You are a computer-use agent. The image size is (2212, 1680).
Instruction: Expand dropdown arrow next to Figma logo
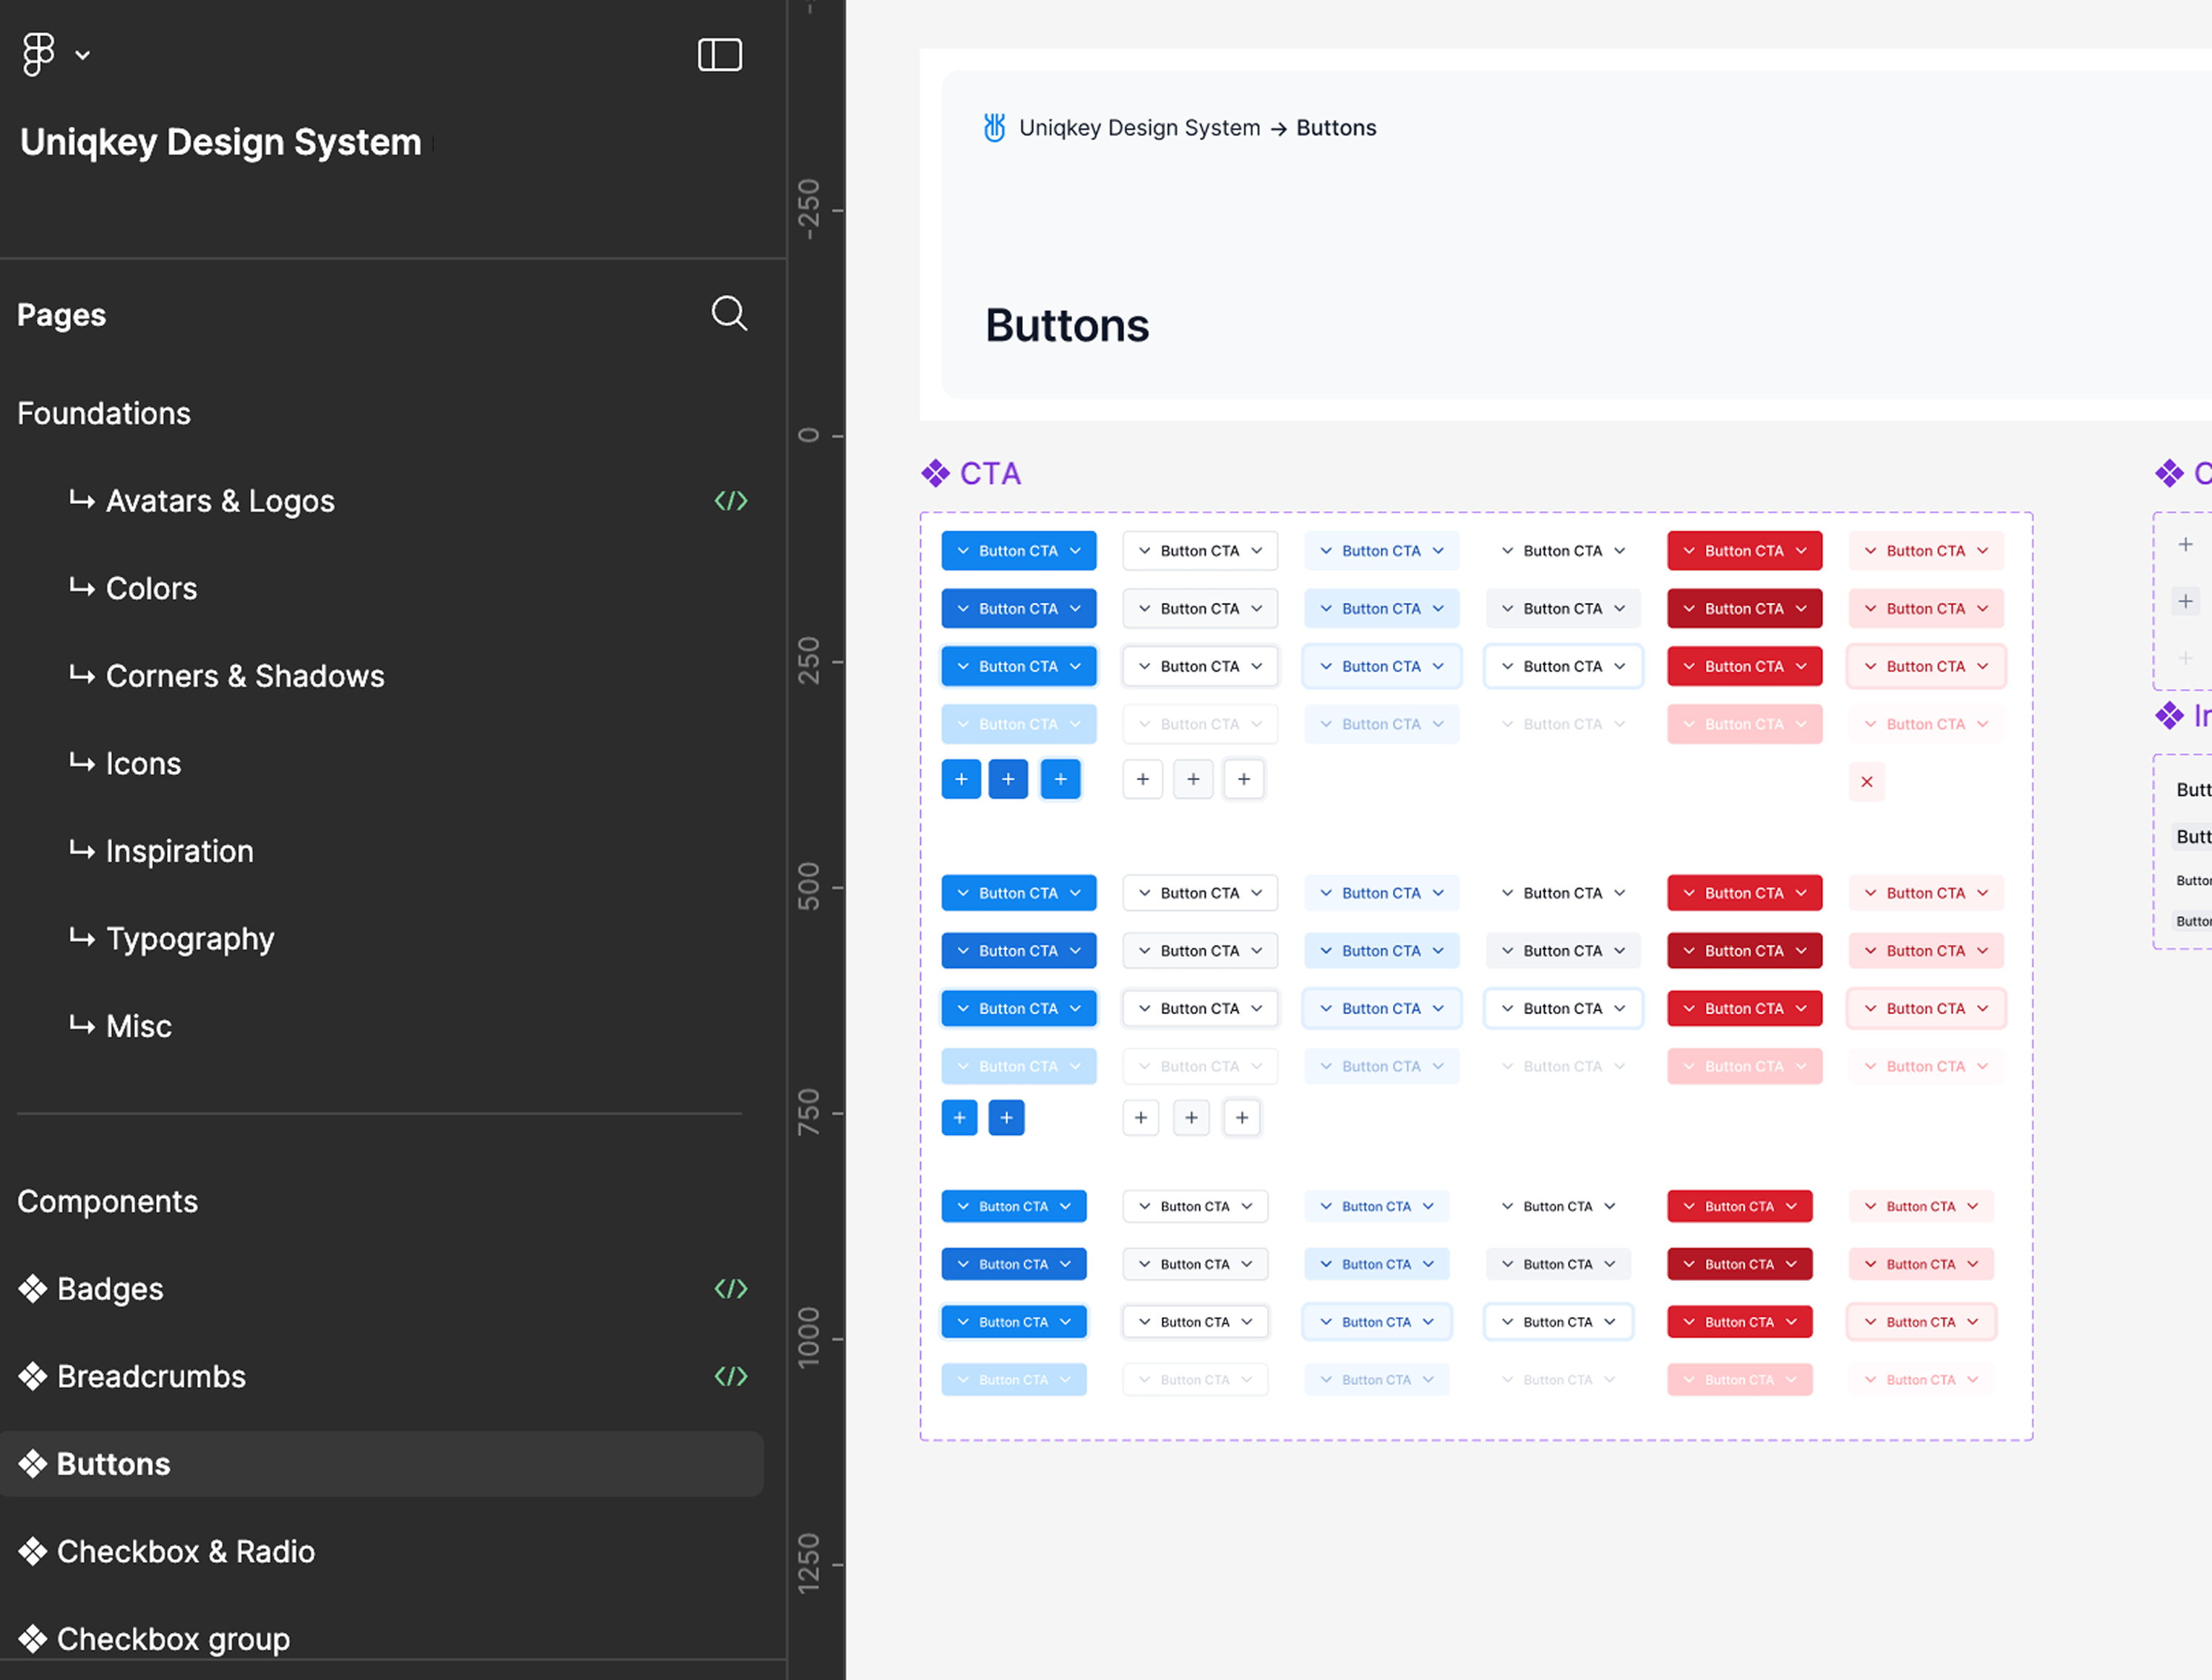[x=83, y=55]
